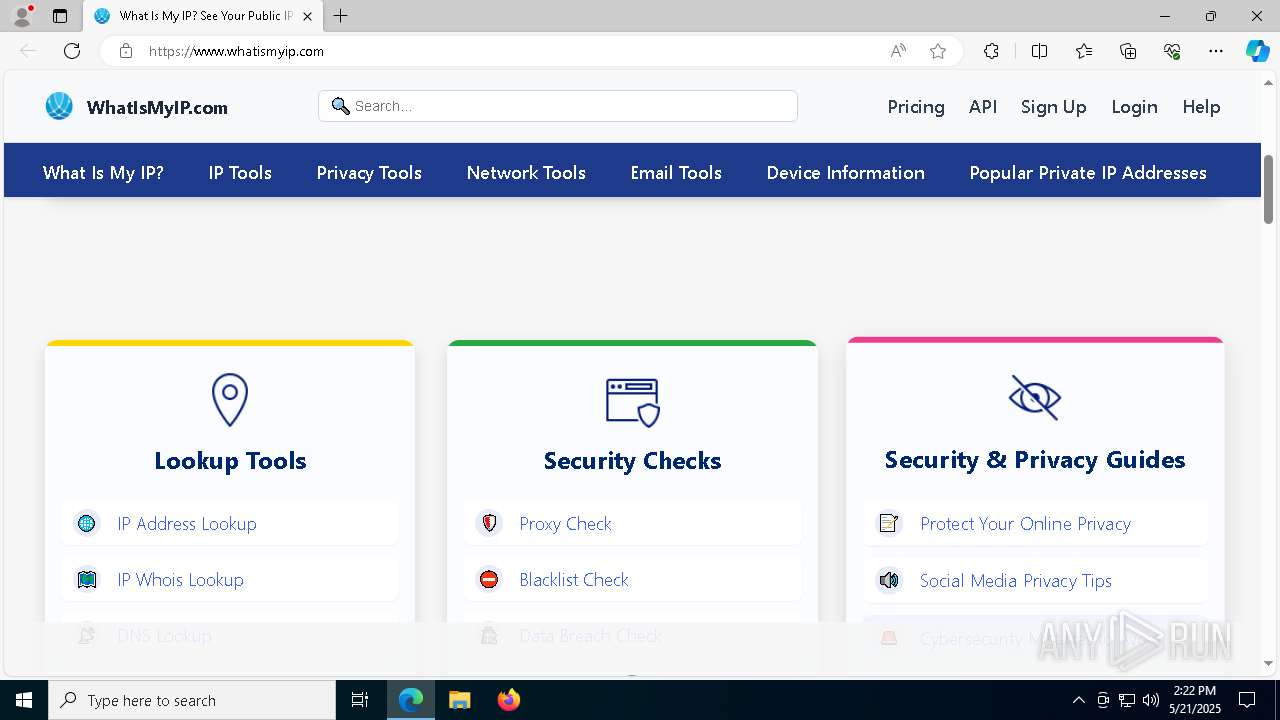1280x720 pixels.
Task: Open the Privacy Tools menu
Action: [x=369, y=173]
